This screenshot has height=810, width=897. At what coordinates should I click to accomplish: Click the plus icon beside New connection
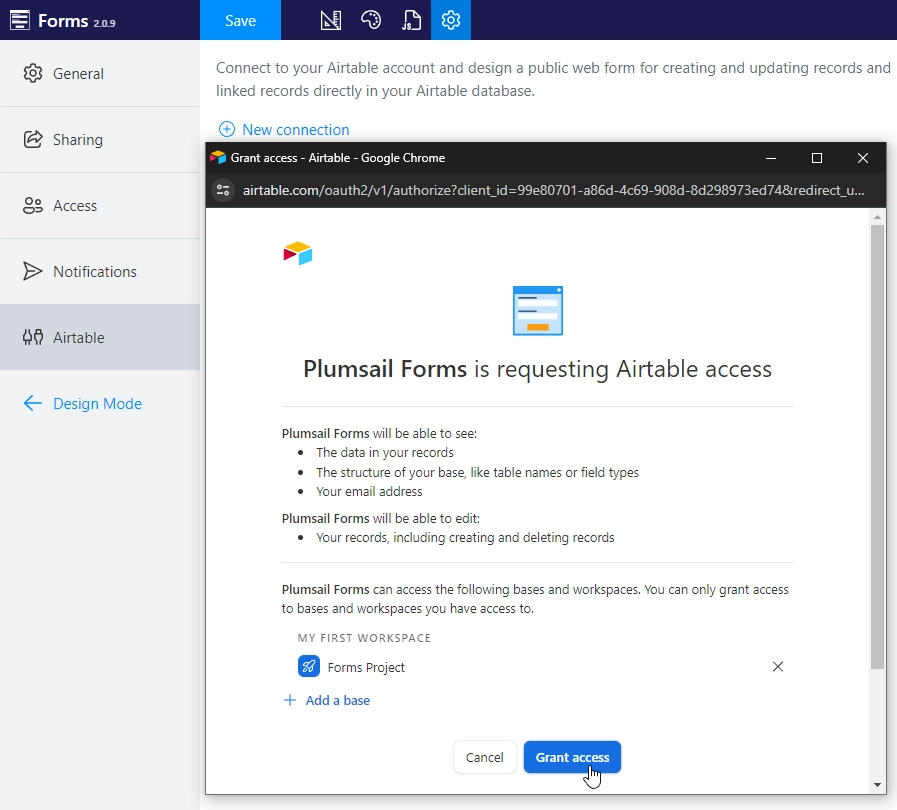(227, 129)
